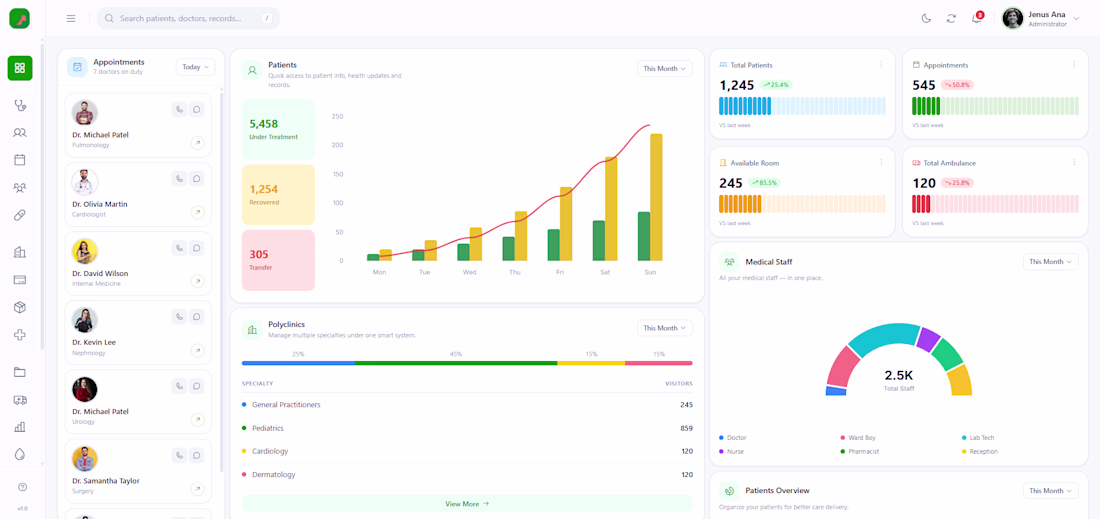Open ambulance icon in sidebar
Screen dimensions: 1100x519
click(20, 400)
